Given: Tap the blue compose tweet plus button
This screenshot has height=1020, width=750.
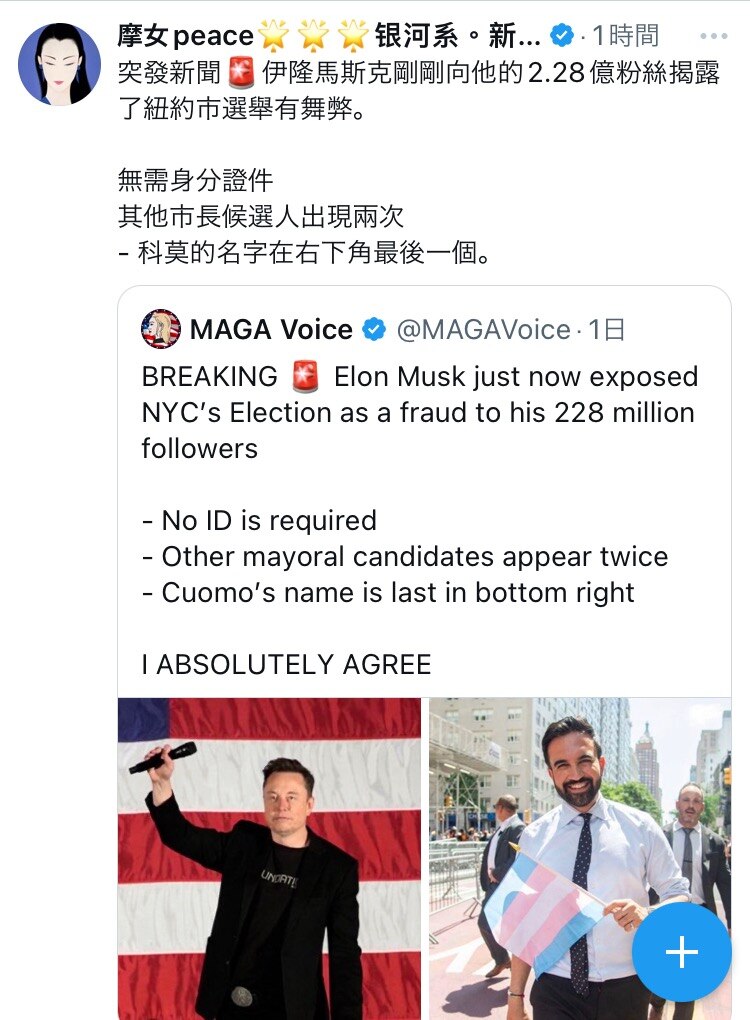Looking at the screenshot, I should tap(681, 952).
